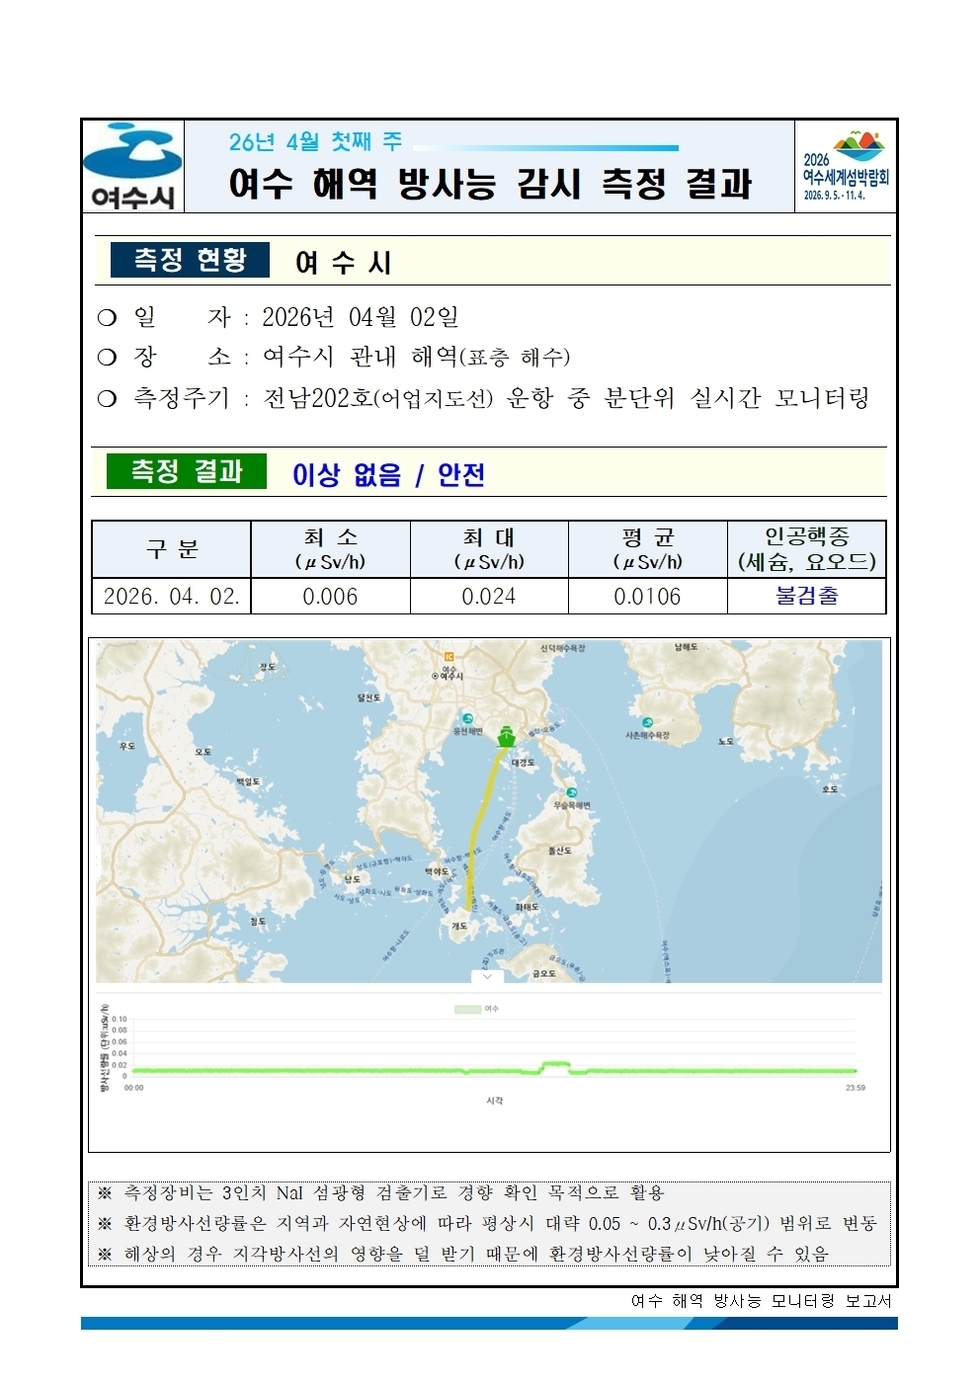Click the 오도 label on map
Image resolution: width=980 pixels, height=1386 pixels.
pyautogui.click(x=203, y=752)
